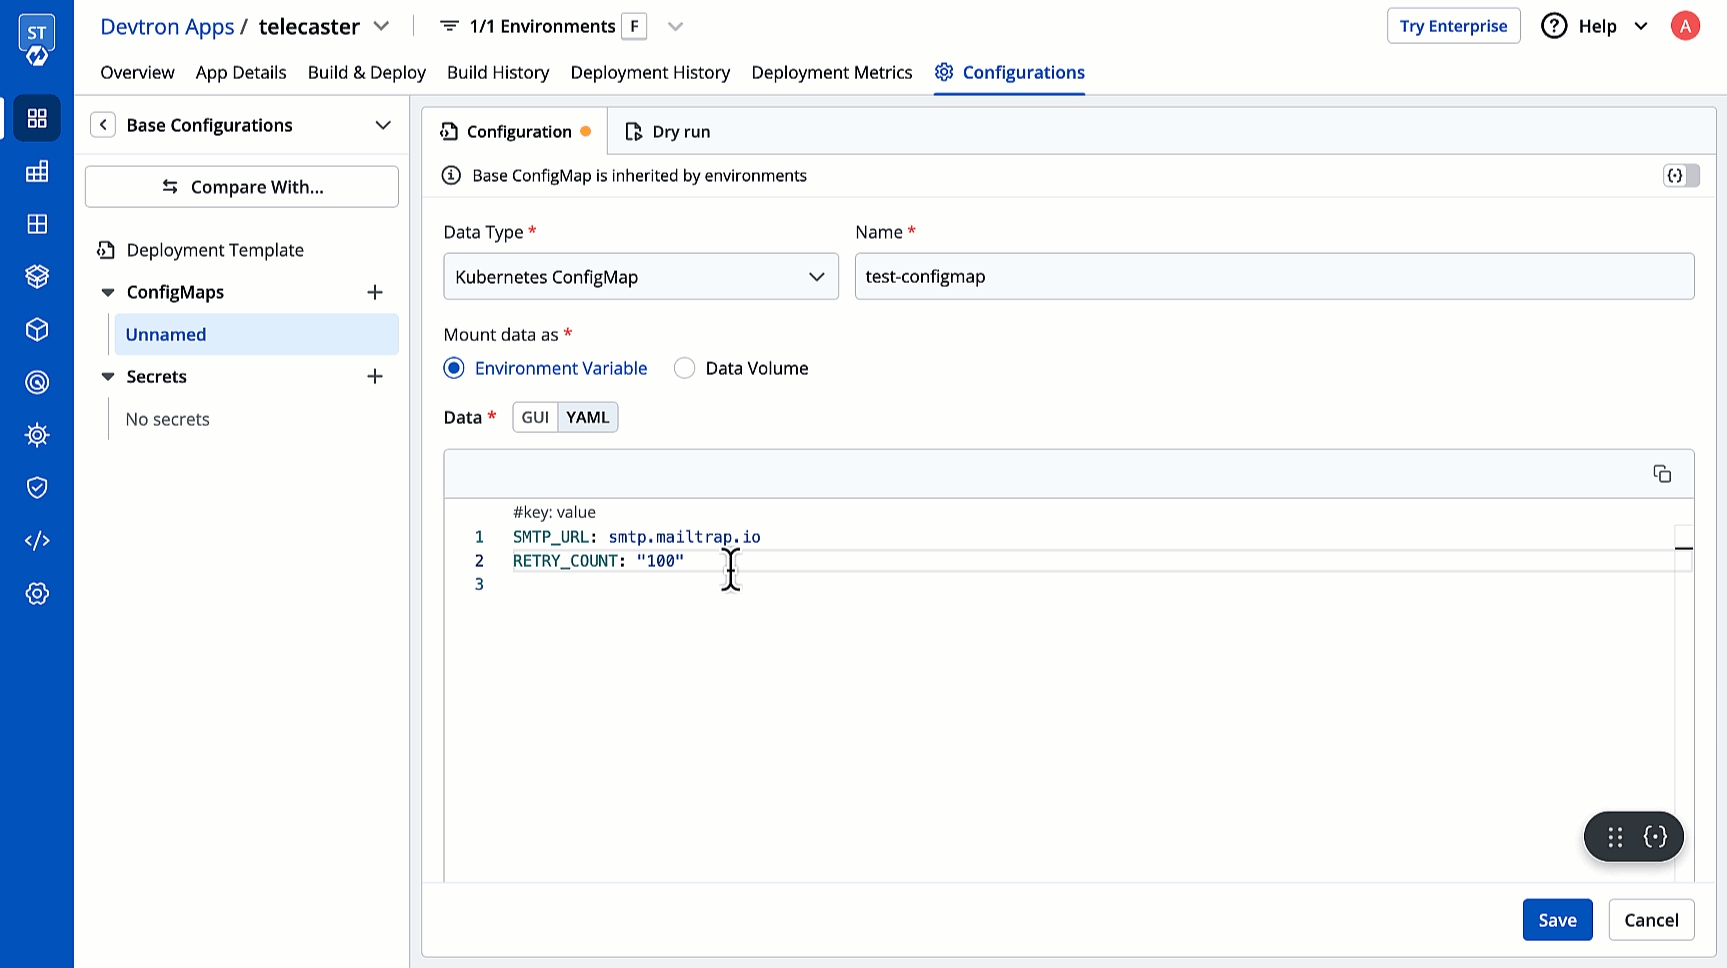Click the user avatar icon labeled A
Viewport: 1727px width, 968px height.
click(1685, 26)
